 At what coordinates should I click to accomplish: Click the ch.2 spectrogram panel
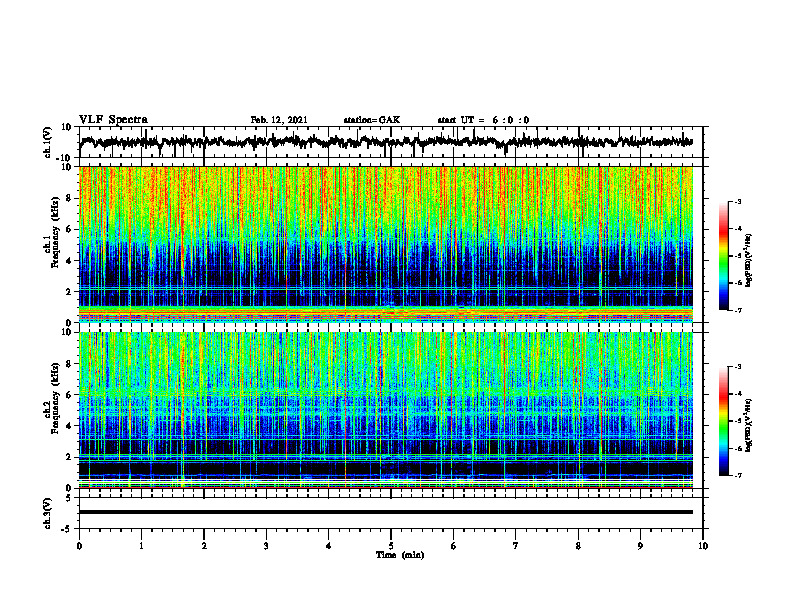tap(386, 410)
